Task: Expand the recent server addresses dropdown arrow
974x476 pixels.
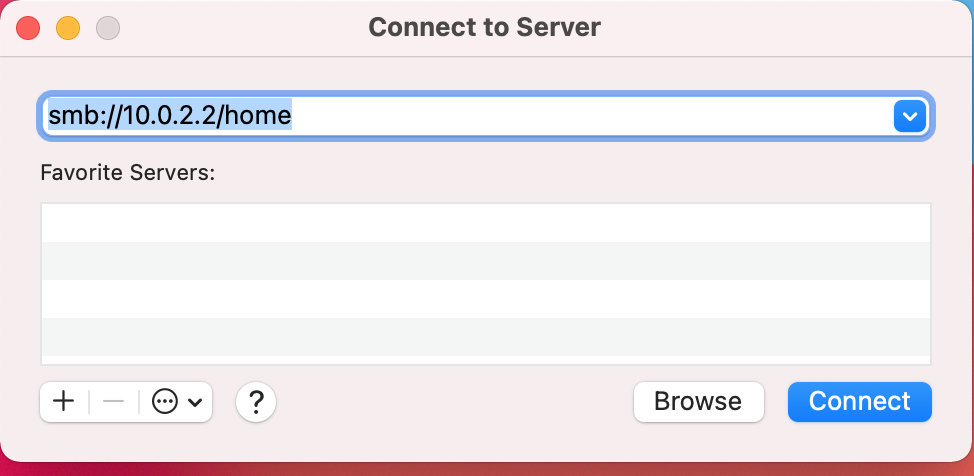Action: (909, 117)
